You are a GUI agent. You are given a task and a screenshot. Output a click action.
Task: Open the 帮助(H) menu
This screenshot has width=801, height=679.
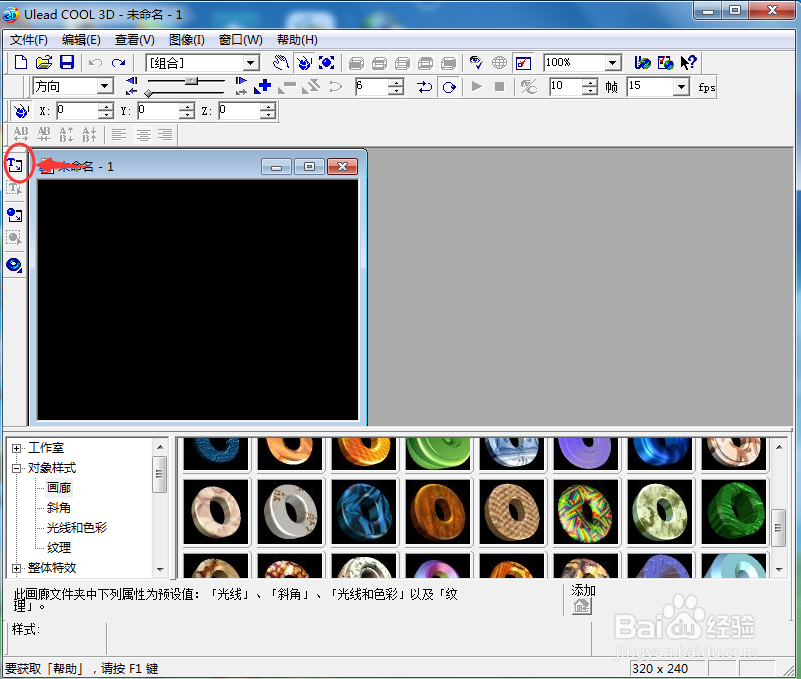[x=297, y=40]
